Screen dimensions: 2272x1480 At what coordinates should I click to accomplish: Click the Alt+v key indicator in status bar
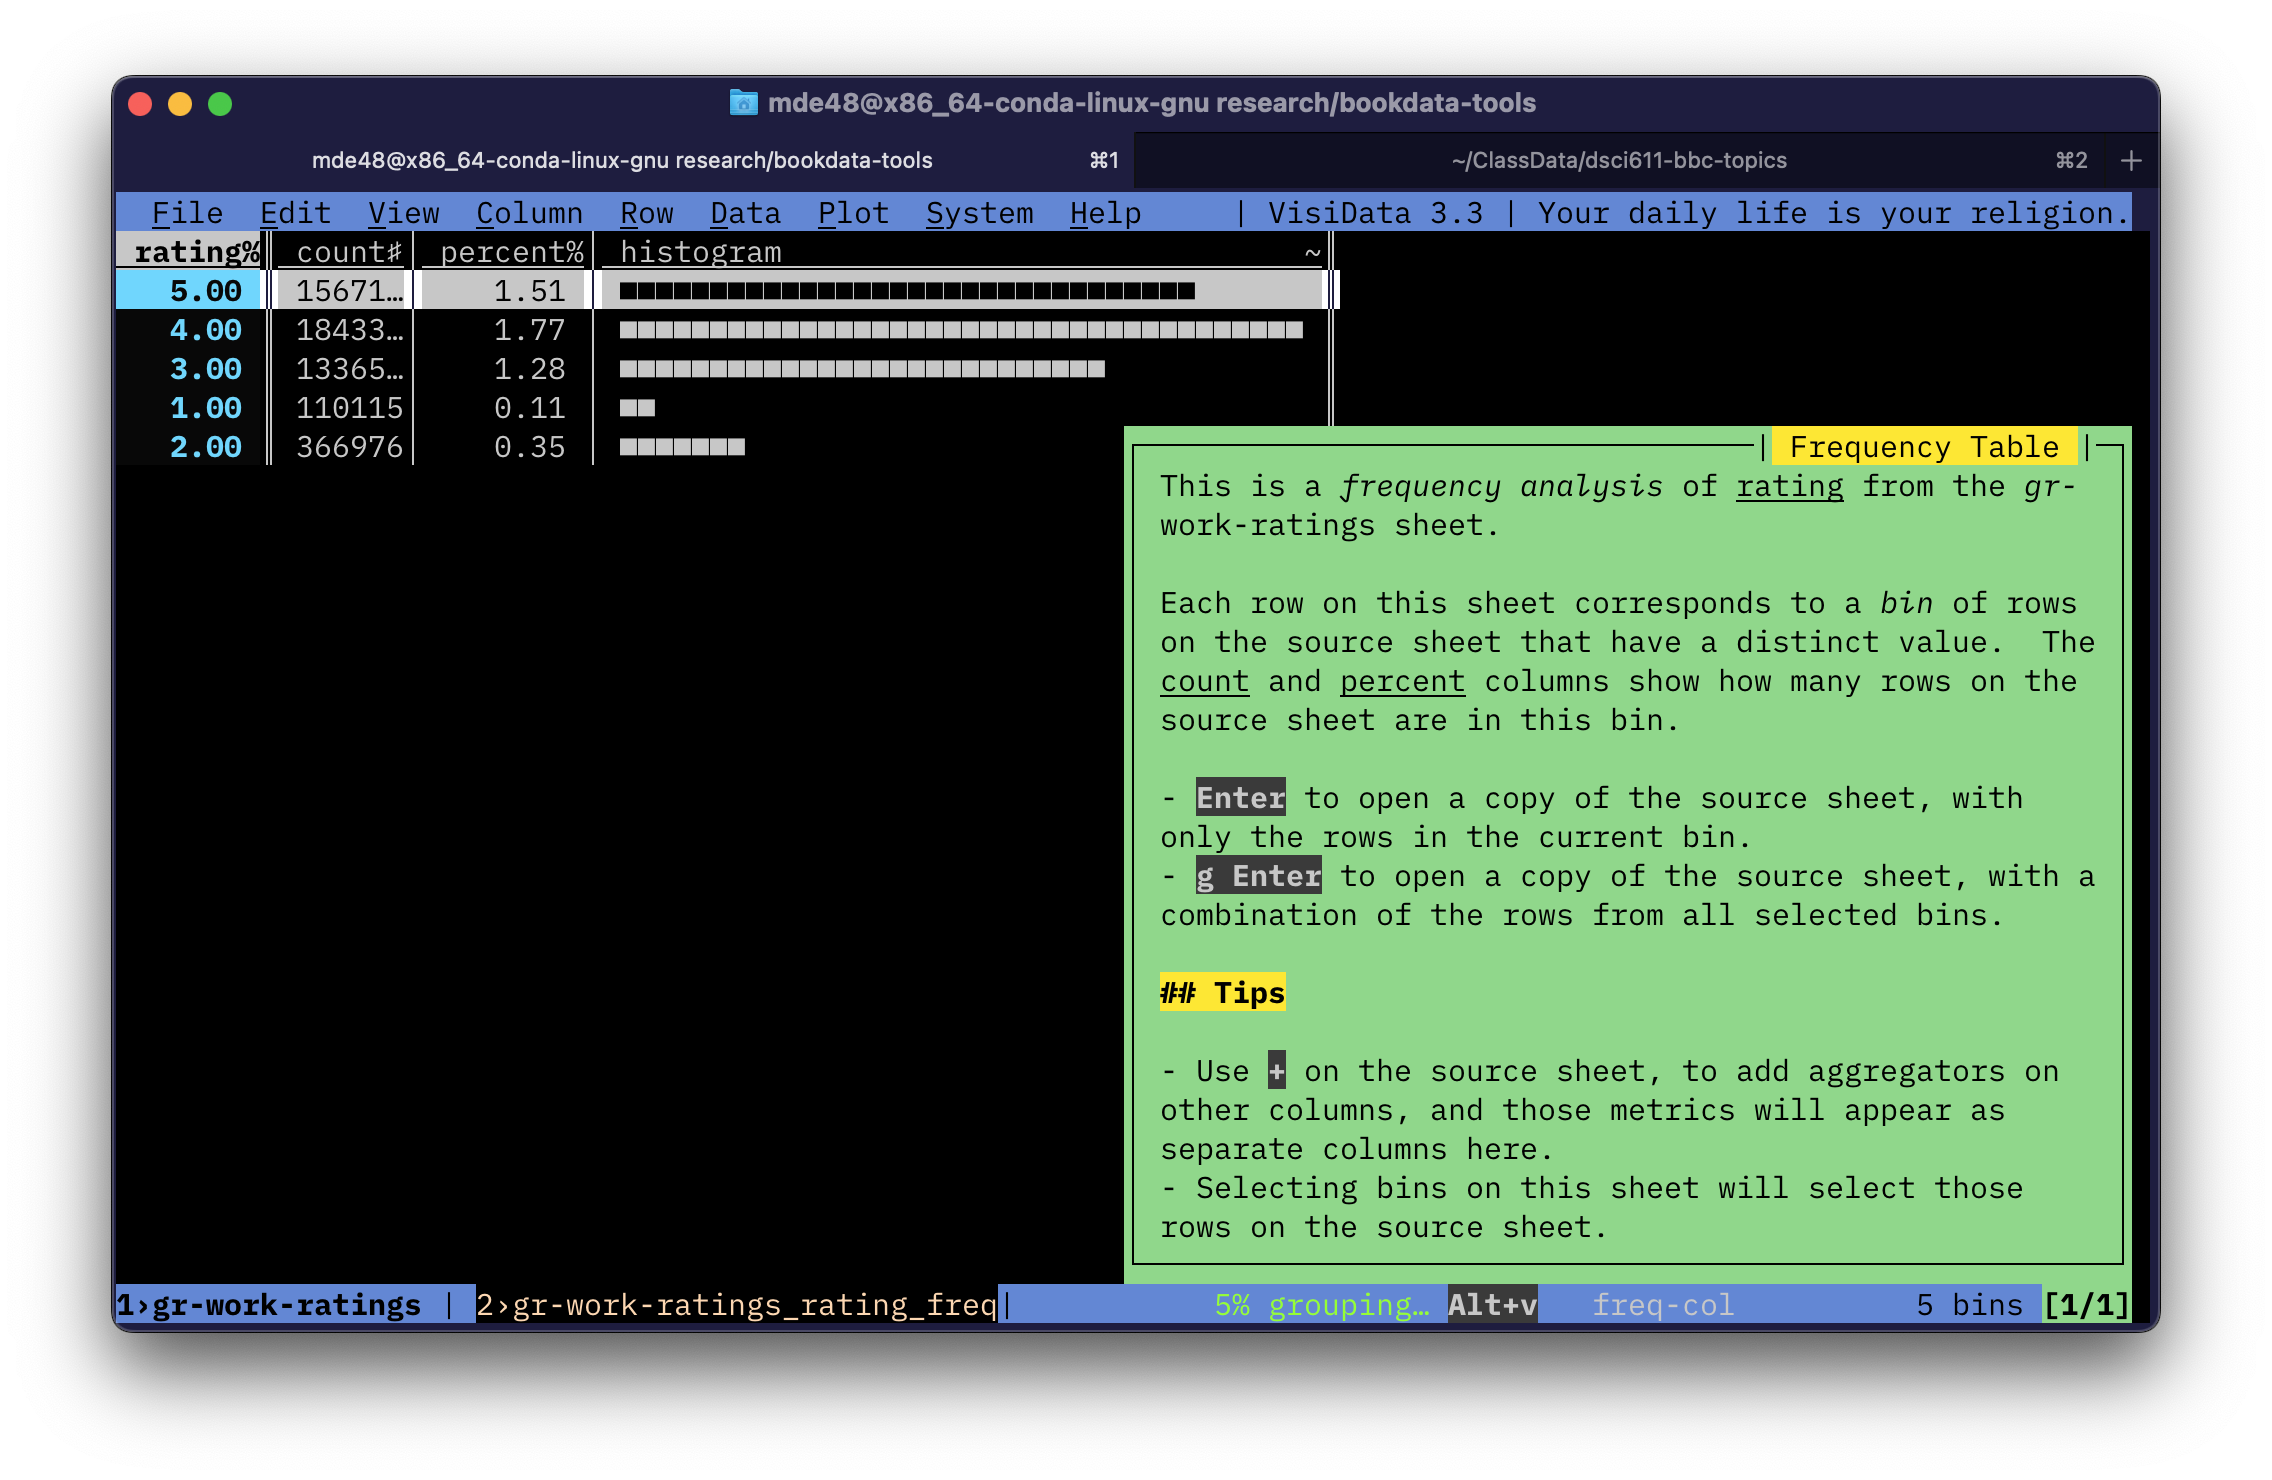(x=1491, y=1305)
